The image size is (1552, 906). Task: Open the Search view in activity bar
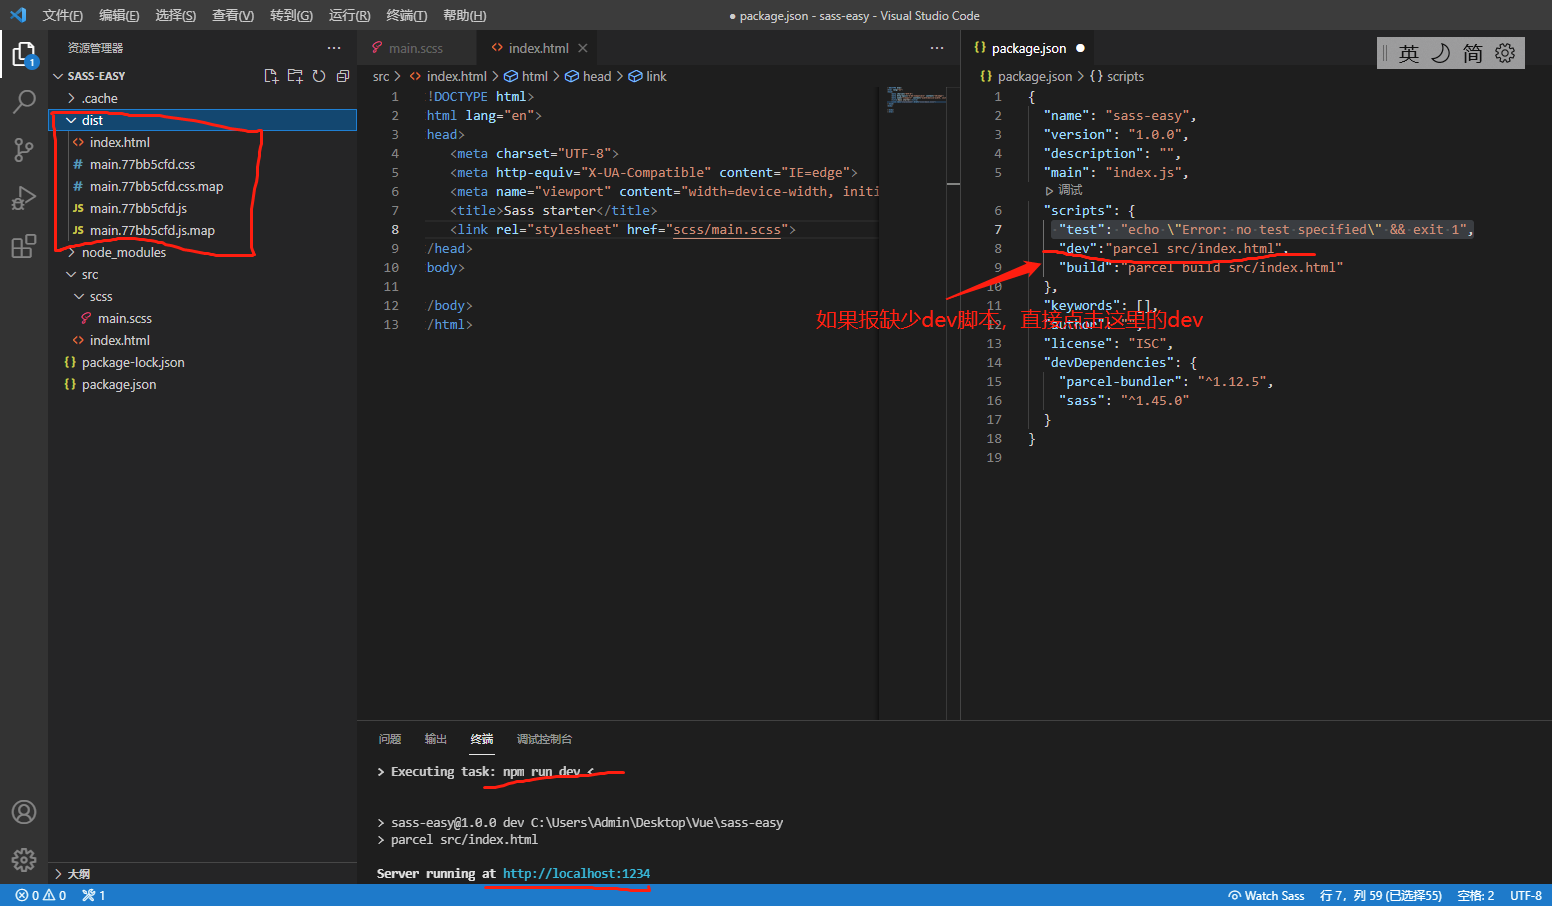[x=24, y=101]
